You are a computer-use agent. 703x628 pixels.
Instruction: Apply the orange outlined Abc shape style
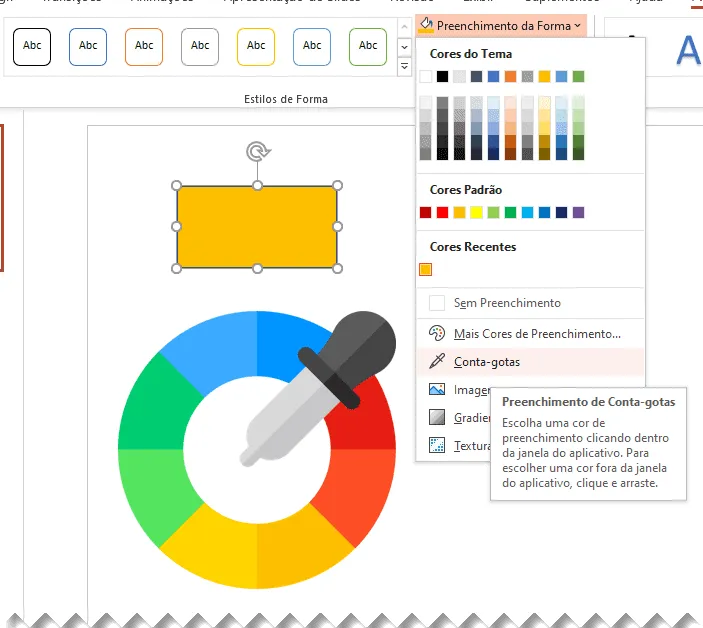pos(144,47)
